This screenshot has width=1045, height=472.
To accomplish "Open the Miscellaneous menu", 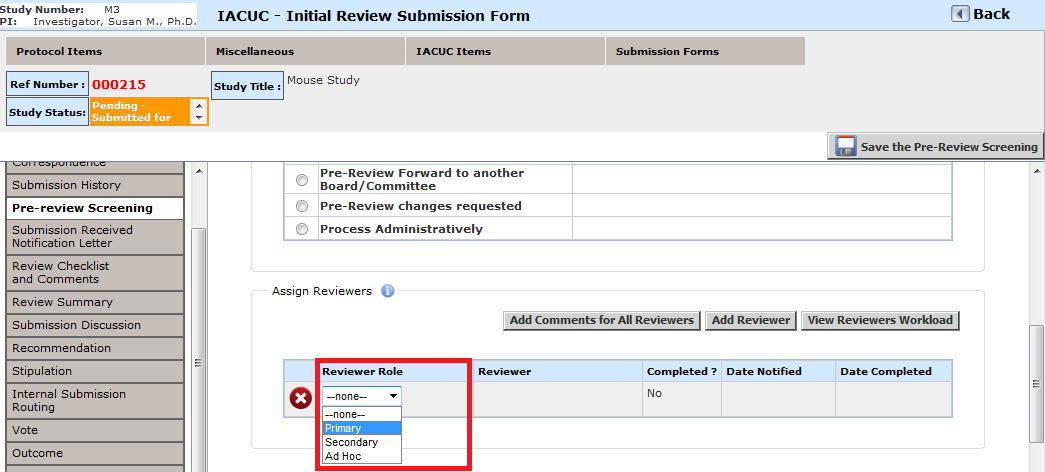I will [x=305, y=51].
